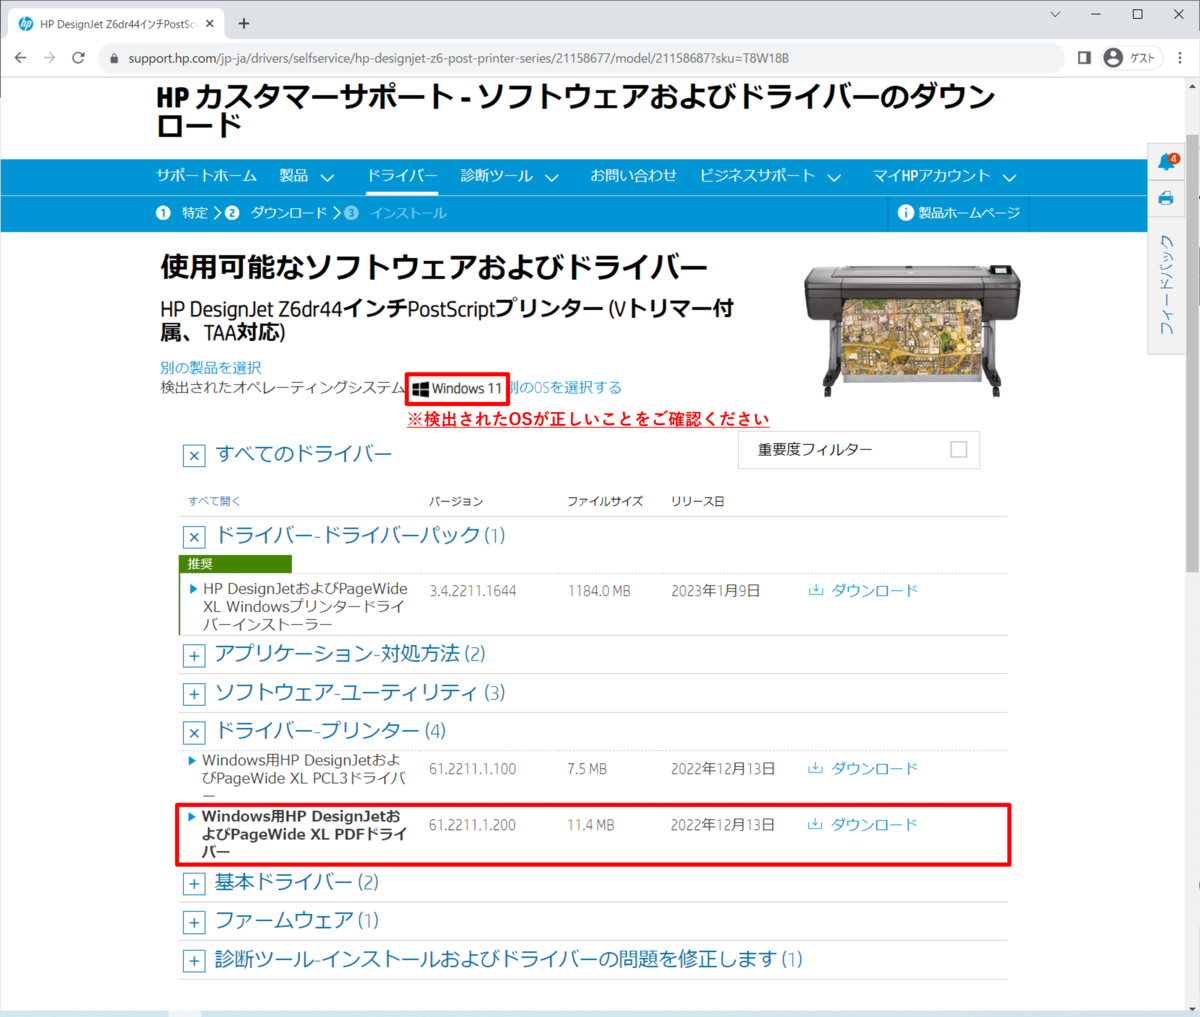Open the 製品 dropdown menu
Image resolution: width=1200 pixels, height=1017 pixels.
point(306,176)
